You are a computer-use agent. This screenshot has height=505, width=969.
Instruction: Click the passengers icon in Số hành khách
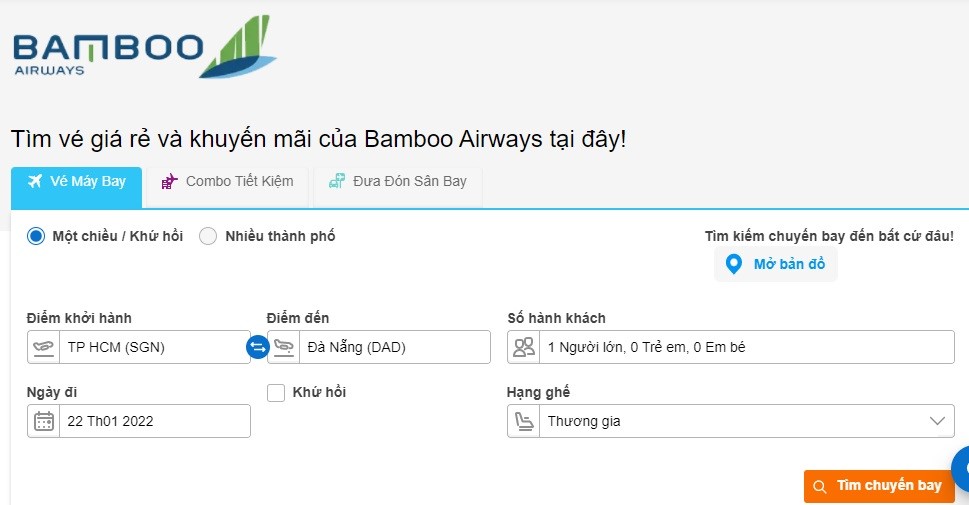pyautogui.click(x=525, y=348)
